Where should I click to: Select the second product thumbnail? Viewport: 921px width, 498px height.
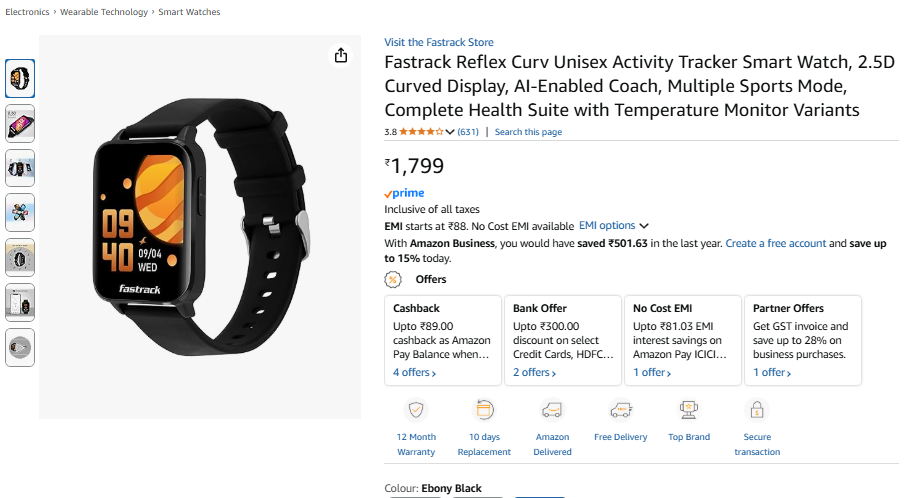(x=20, y=123)
